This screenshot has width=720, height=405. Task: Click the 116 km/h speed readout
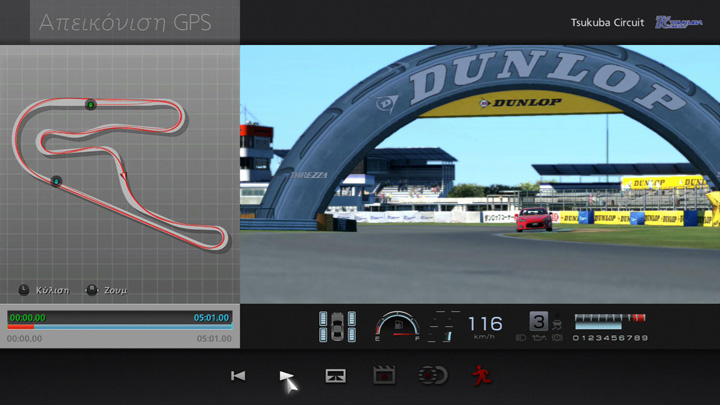(x=485, y=324)
